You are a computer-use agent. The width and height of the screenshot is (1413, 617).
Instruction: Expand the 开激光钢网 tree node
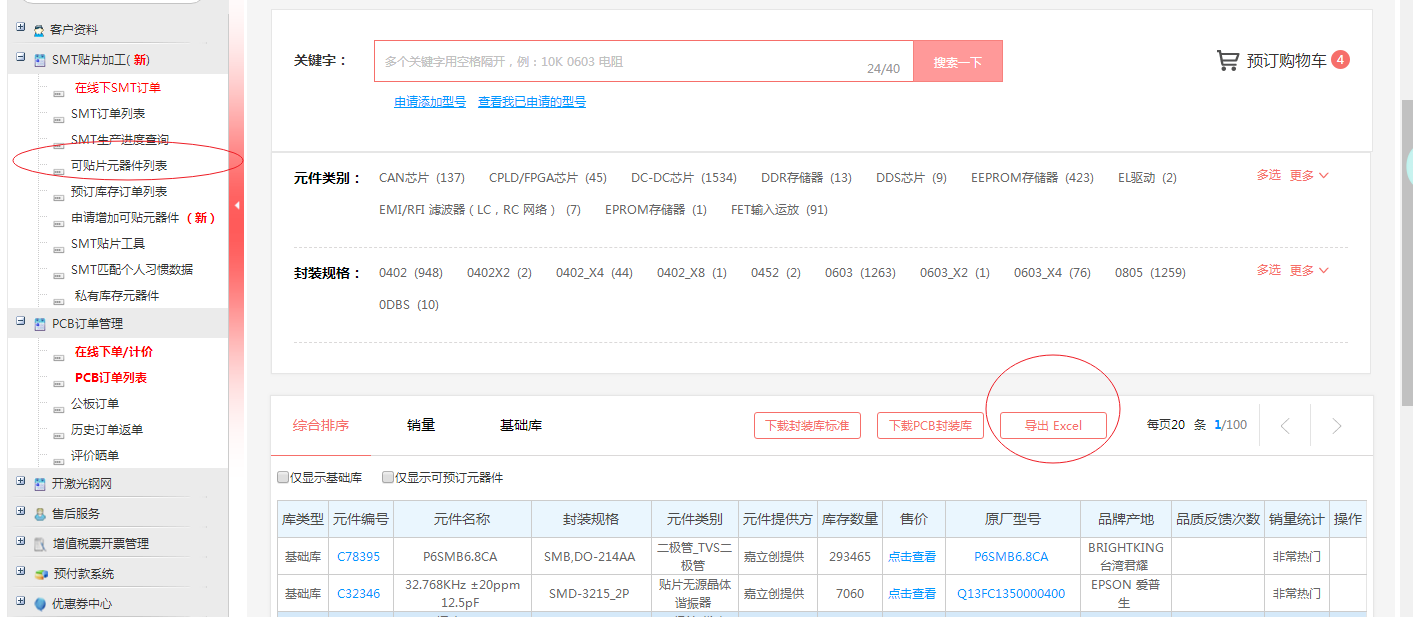click(21, 483)
